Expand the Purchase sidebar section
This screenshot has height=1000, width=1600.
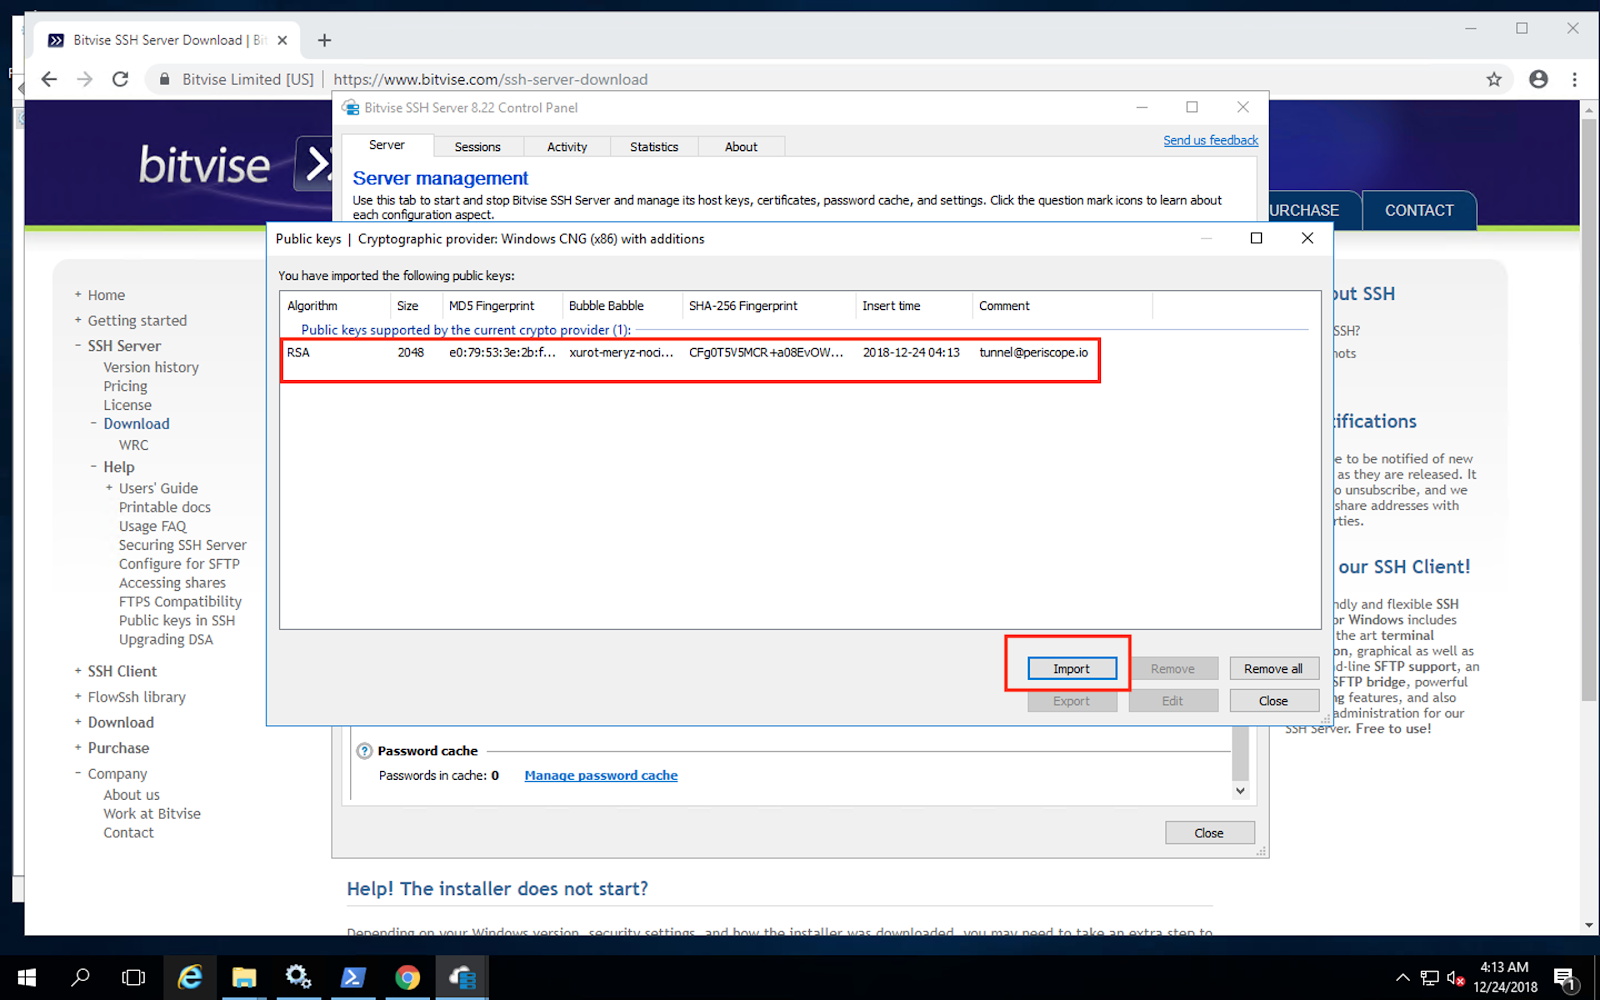[78, 748]
